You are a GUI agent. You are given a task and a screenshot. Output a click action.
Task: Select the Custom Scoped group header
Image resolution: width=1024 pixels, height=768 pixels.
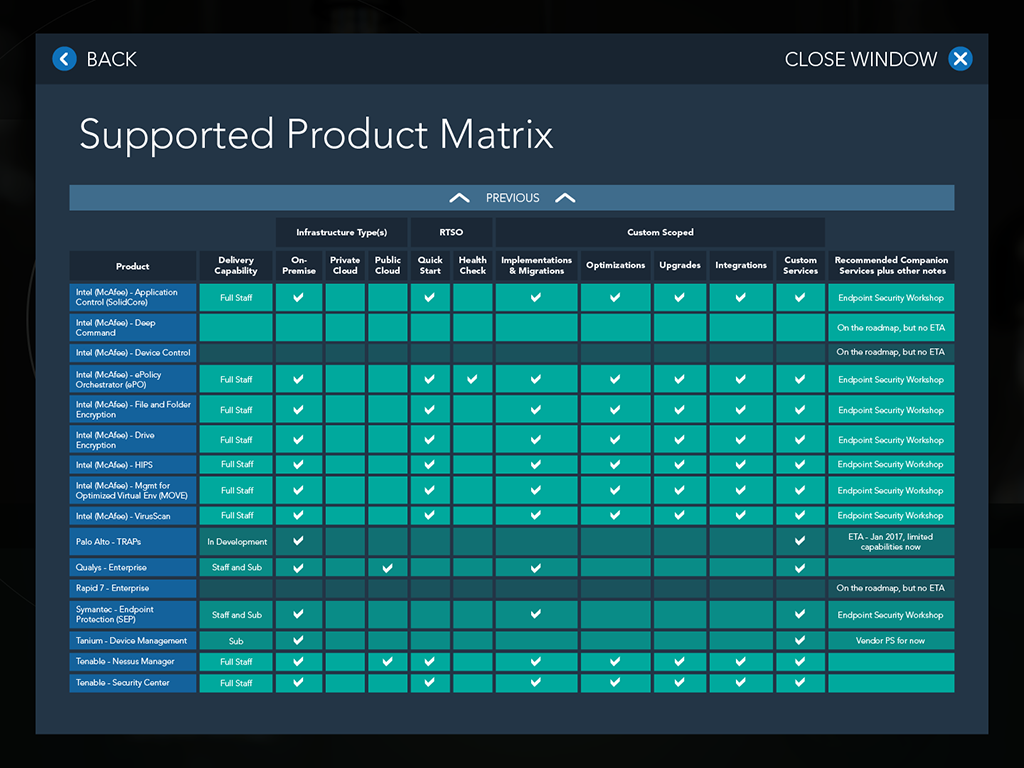tap(660, 232)
